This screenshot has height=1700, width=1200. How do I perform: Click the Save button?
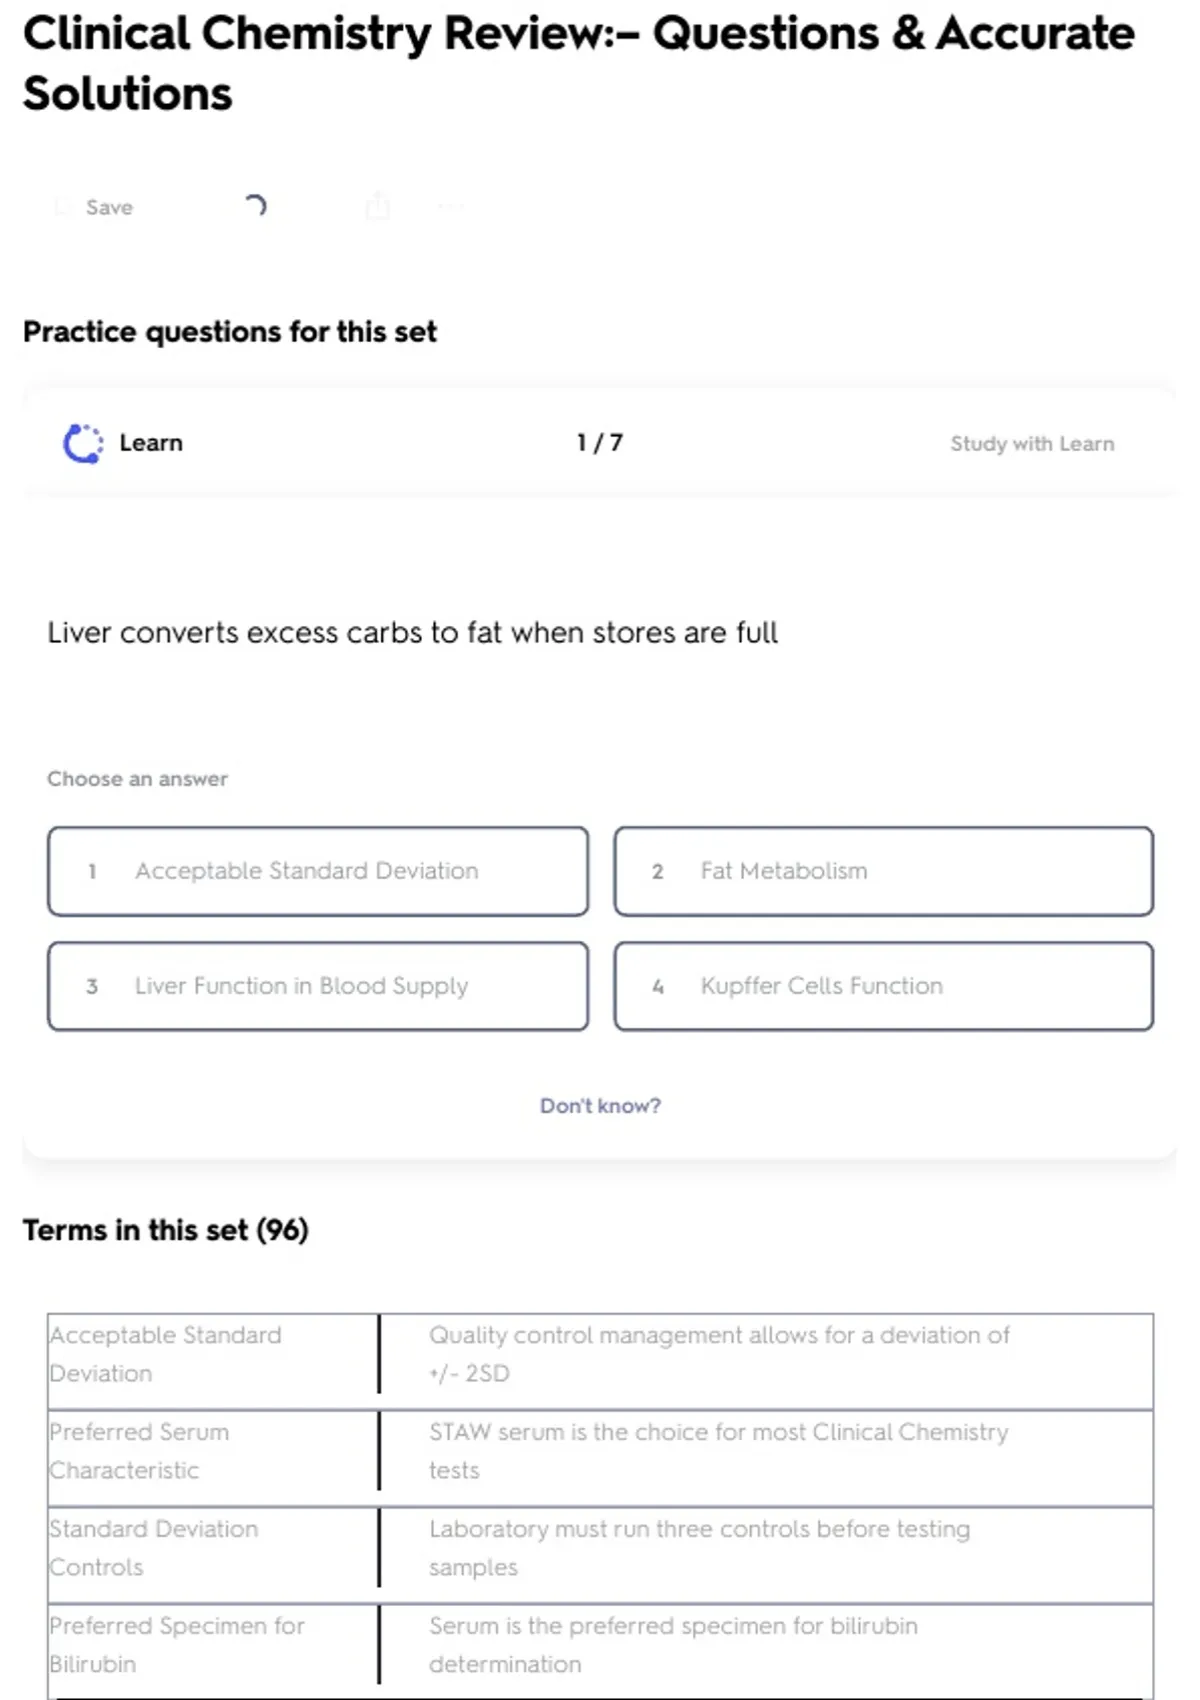click(x=109, y=207)
